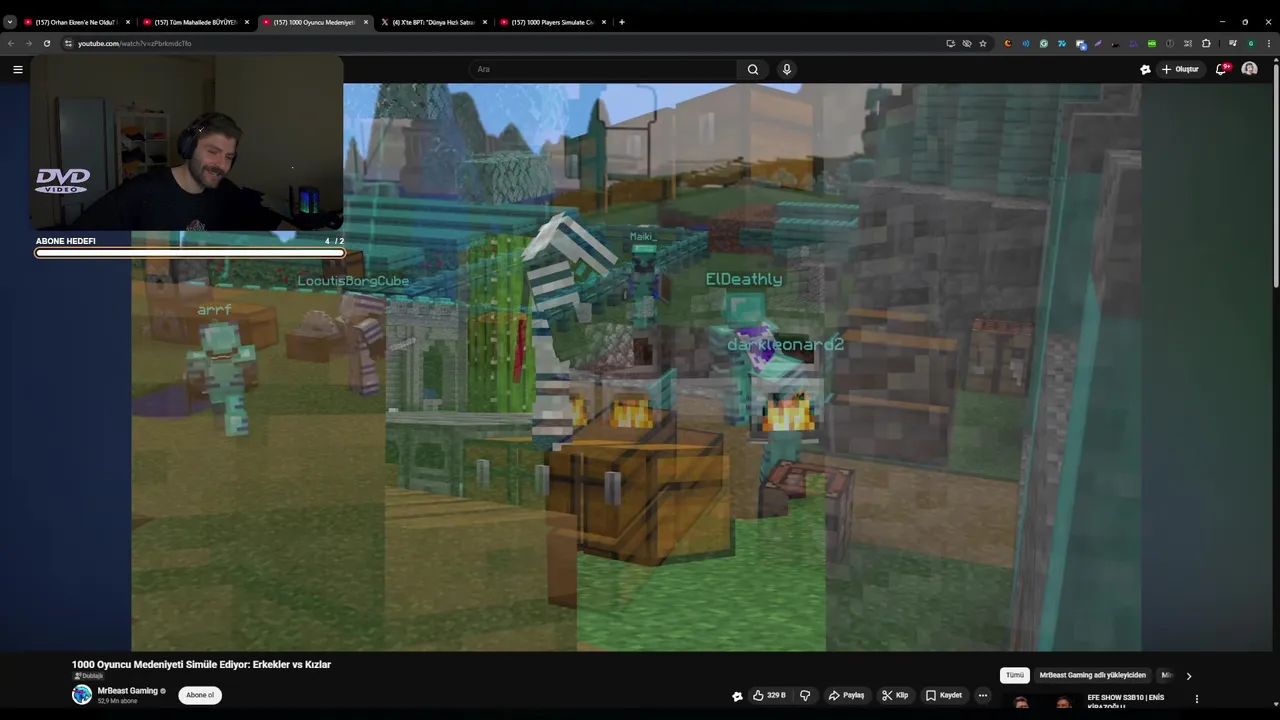Open the YouTube account avatar menu

point(1249,69)
